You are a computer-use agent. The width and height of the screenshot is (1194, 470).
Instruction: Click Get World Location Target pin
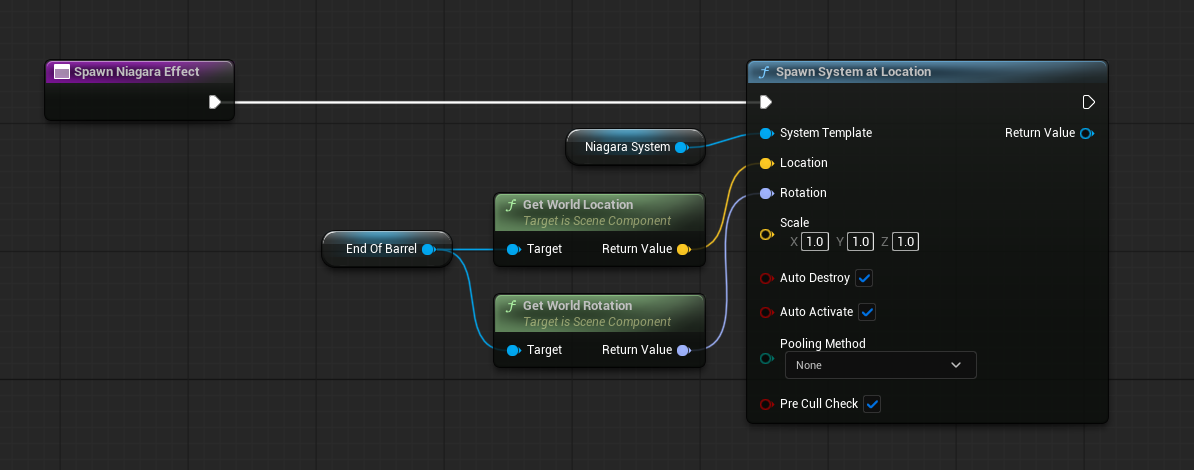point(513,249)
